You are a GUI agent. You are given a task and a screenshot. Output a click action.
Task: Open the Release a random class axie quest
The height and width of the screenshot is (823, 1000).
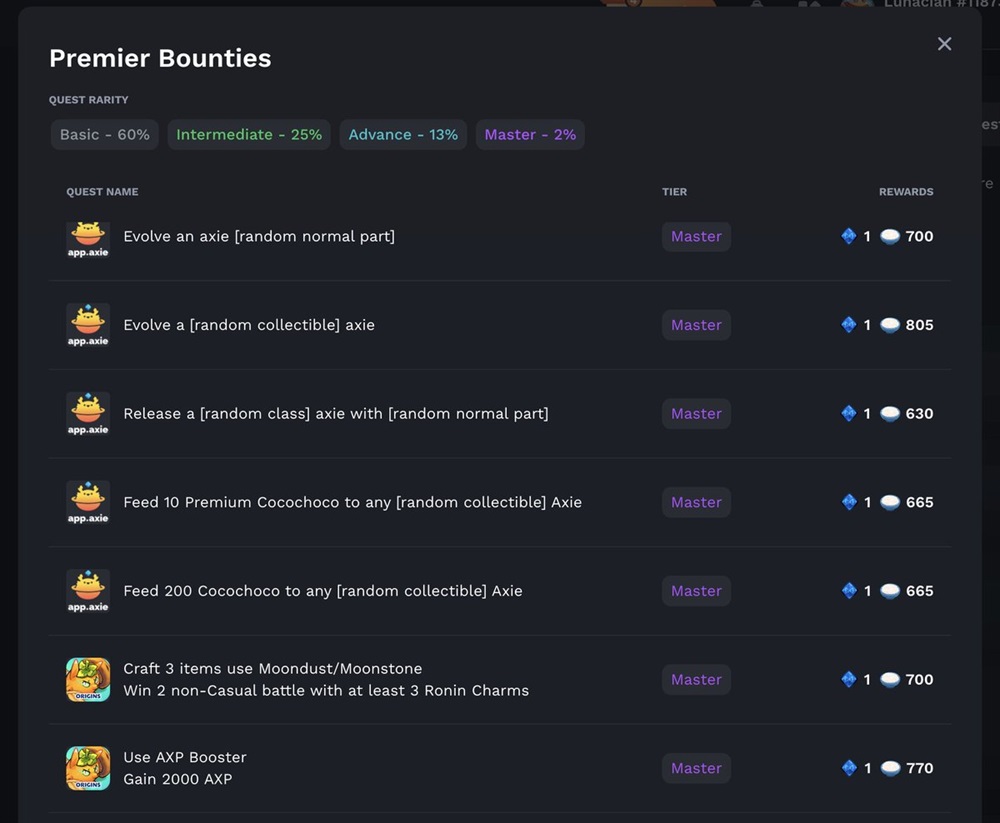(335, 414)
